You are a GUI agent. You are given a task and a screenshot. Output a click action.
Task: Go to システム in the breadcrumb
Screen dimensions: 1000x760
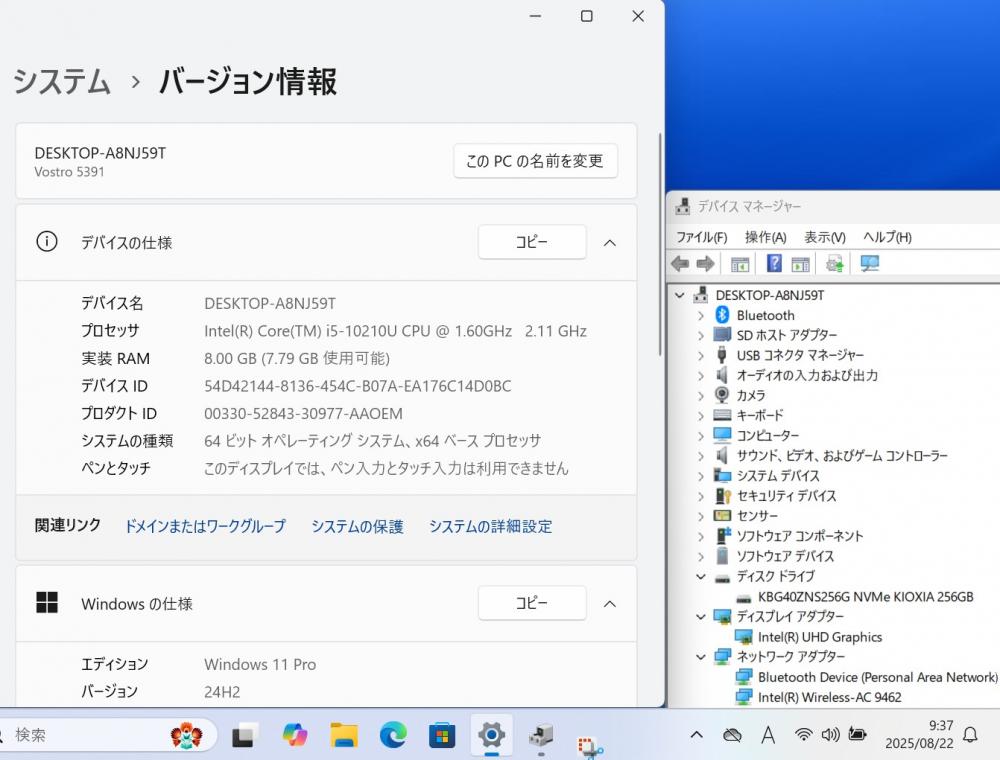click(62, 82)
